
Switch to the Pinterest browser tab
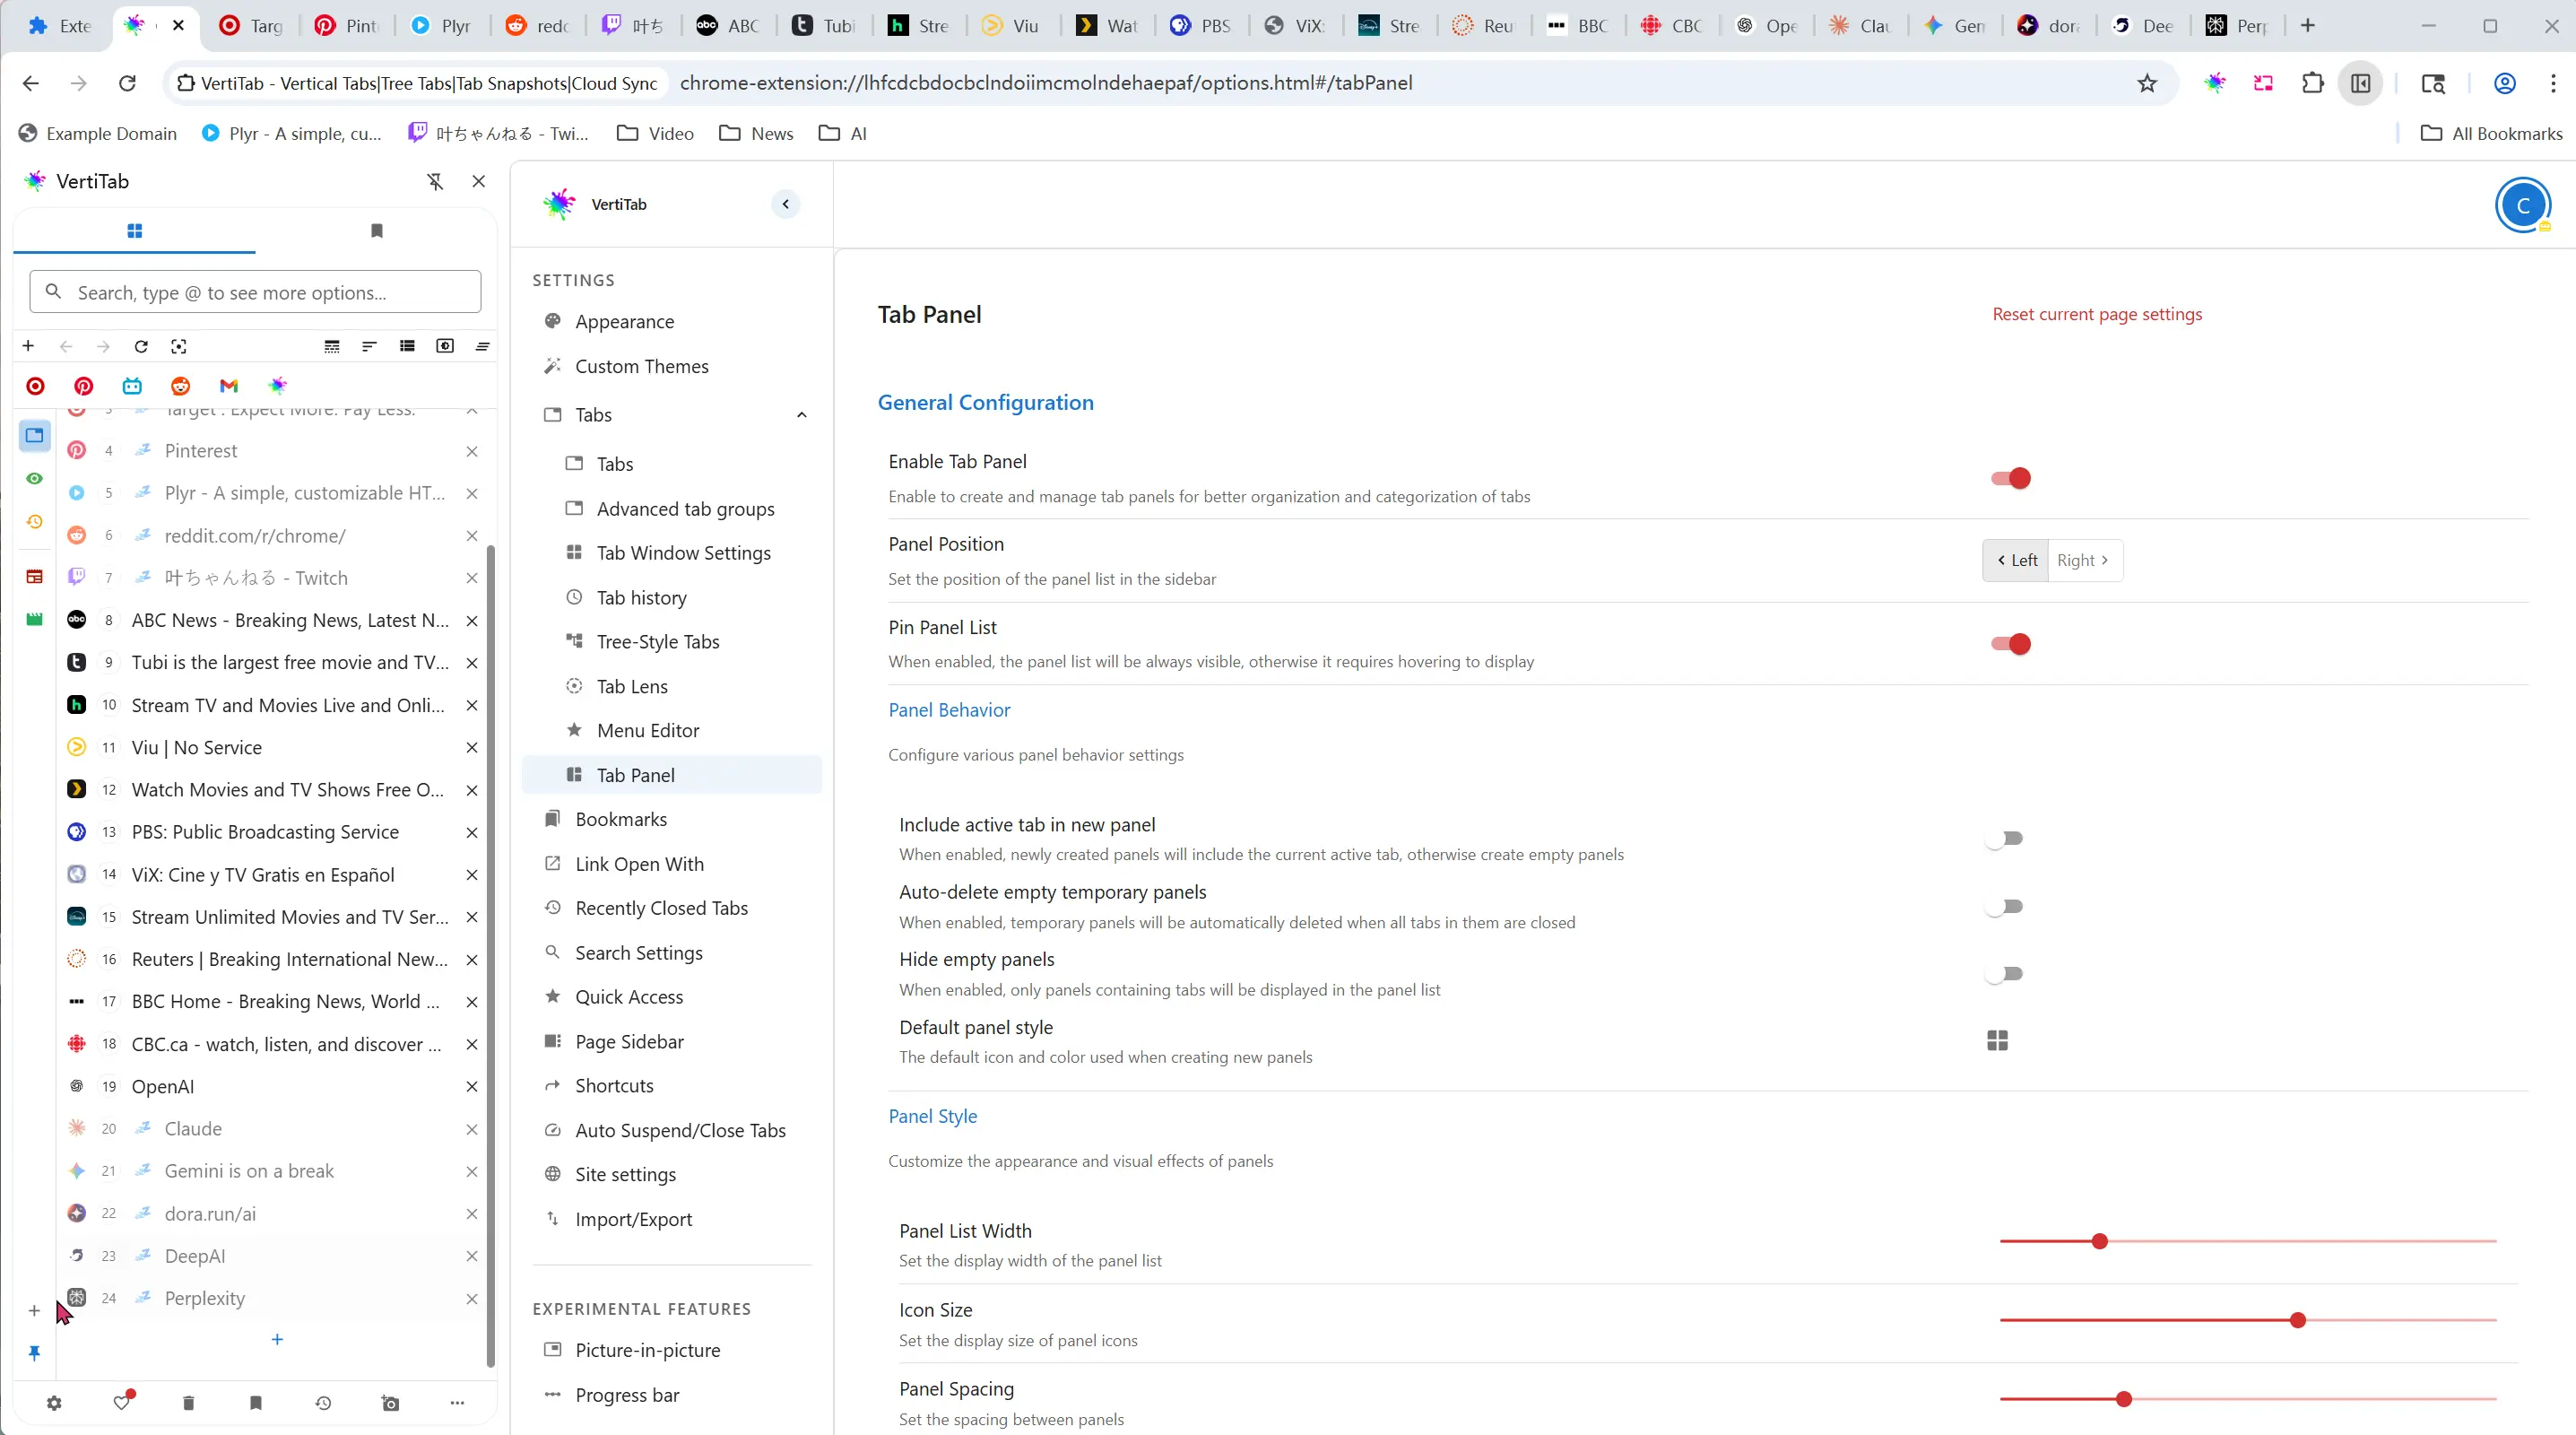coord(347,26)
